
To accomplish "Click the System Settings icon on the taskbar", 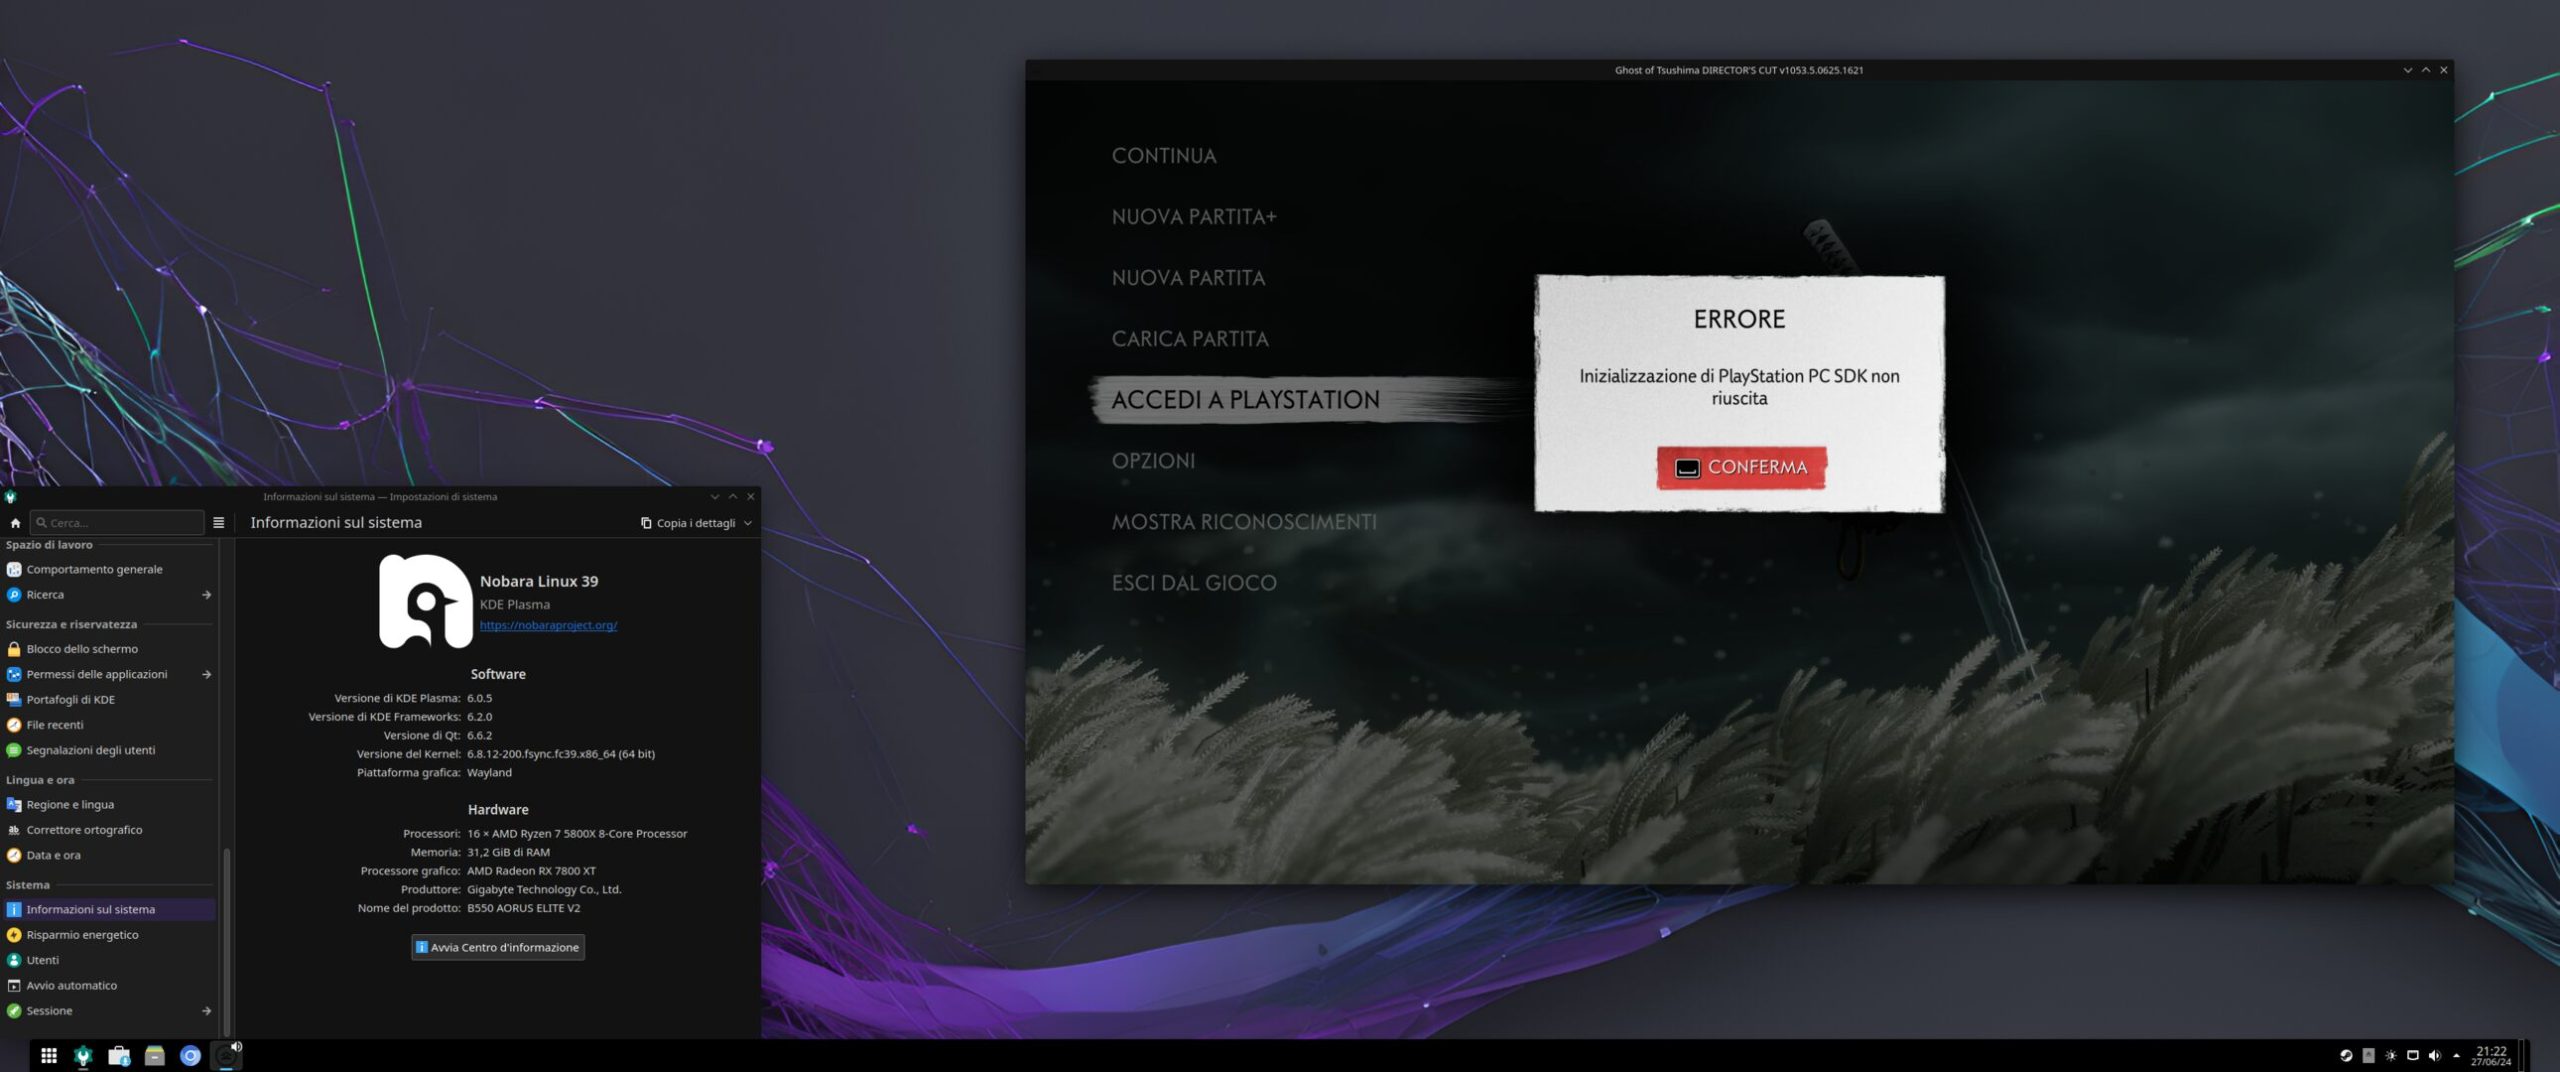I will click(84, 1056).
